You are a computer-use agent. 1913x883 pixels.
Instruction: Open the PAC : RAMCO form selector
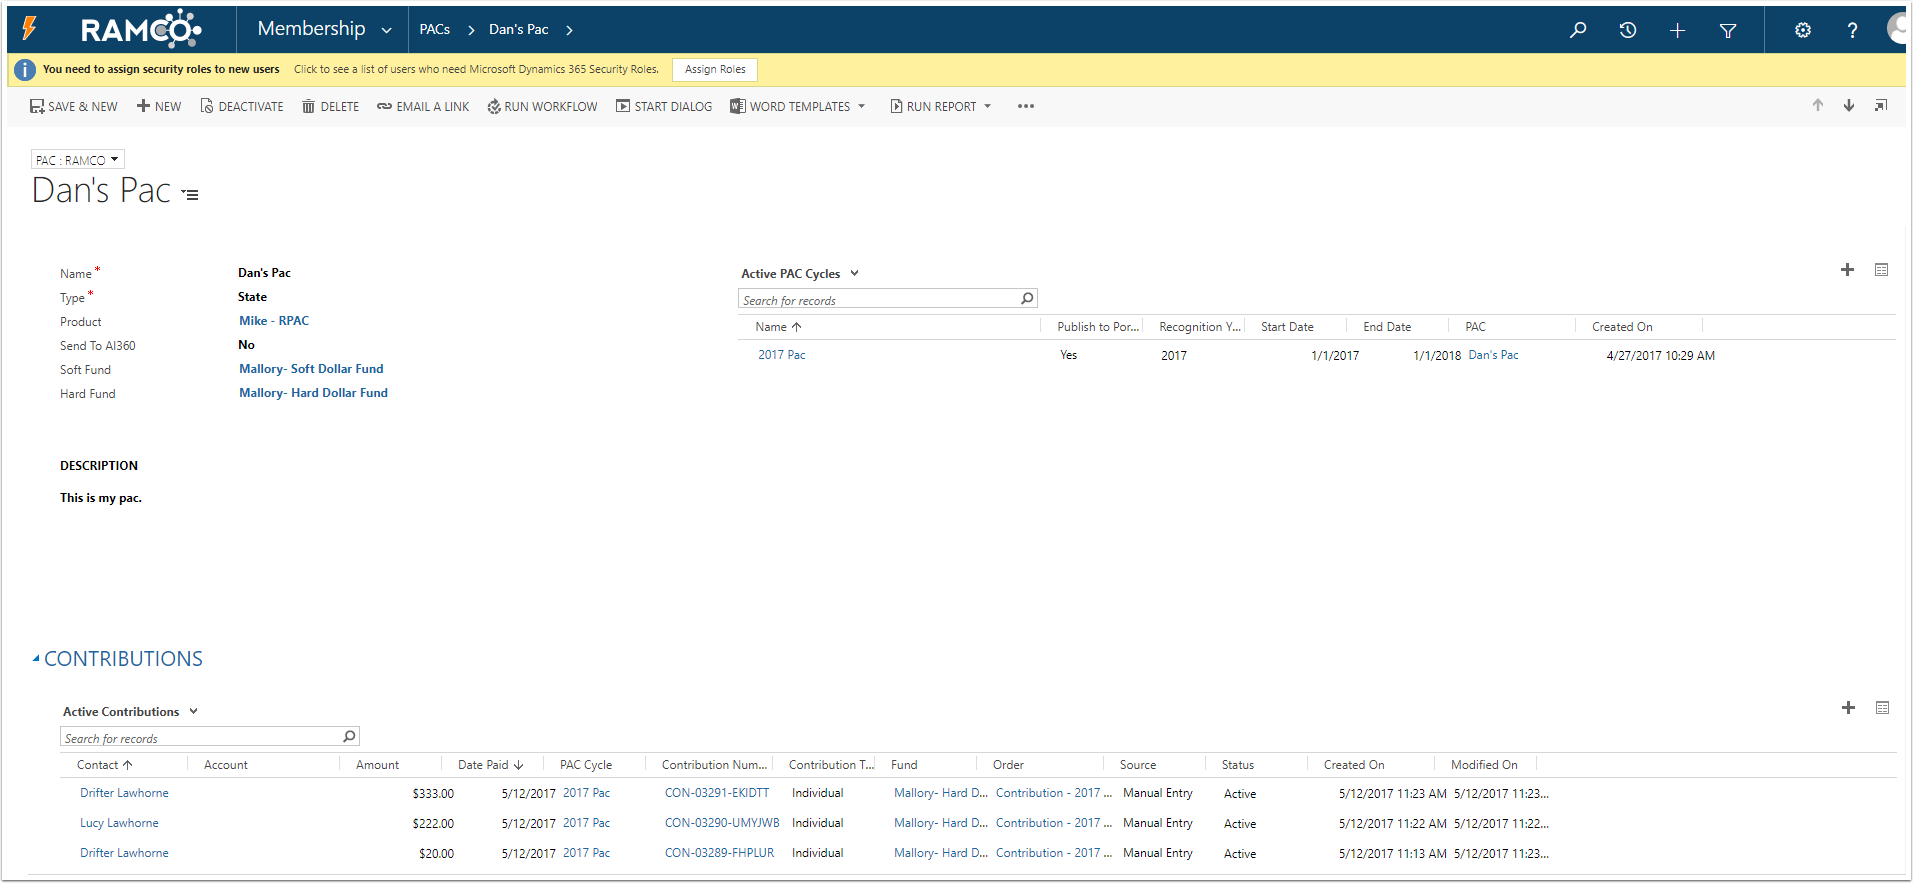77,160
